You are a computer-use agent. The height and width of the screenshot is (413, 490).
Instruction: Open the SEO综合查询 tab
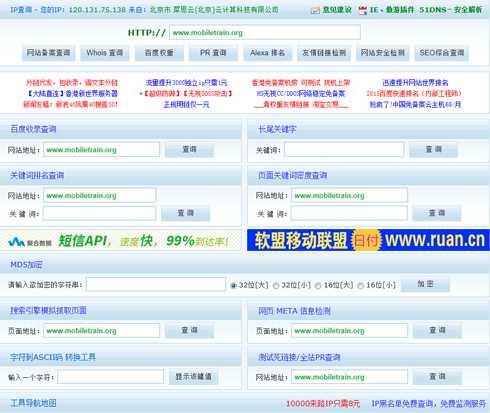click(x=442, y=53)
